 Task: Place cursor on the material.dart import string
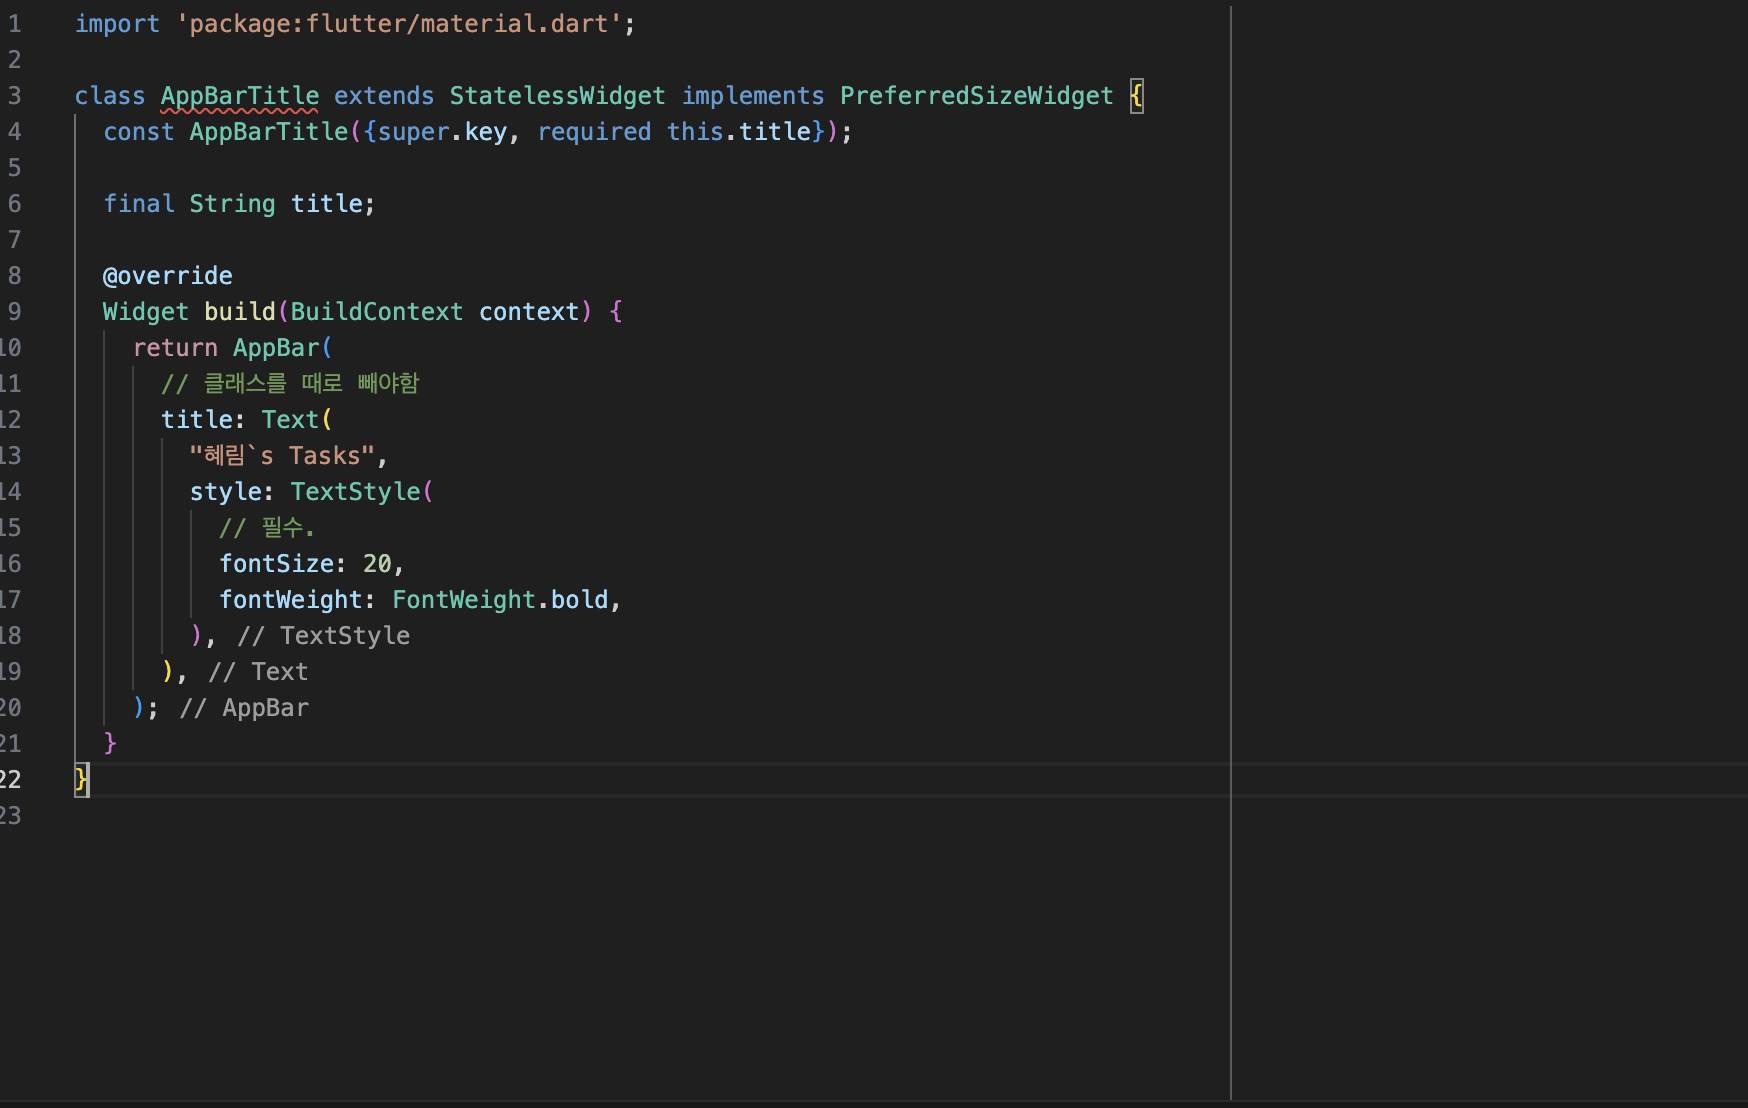click(x=398, y=24)
